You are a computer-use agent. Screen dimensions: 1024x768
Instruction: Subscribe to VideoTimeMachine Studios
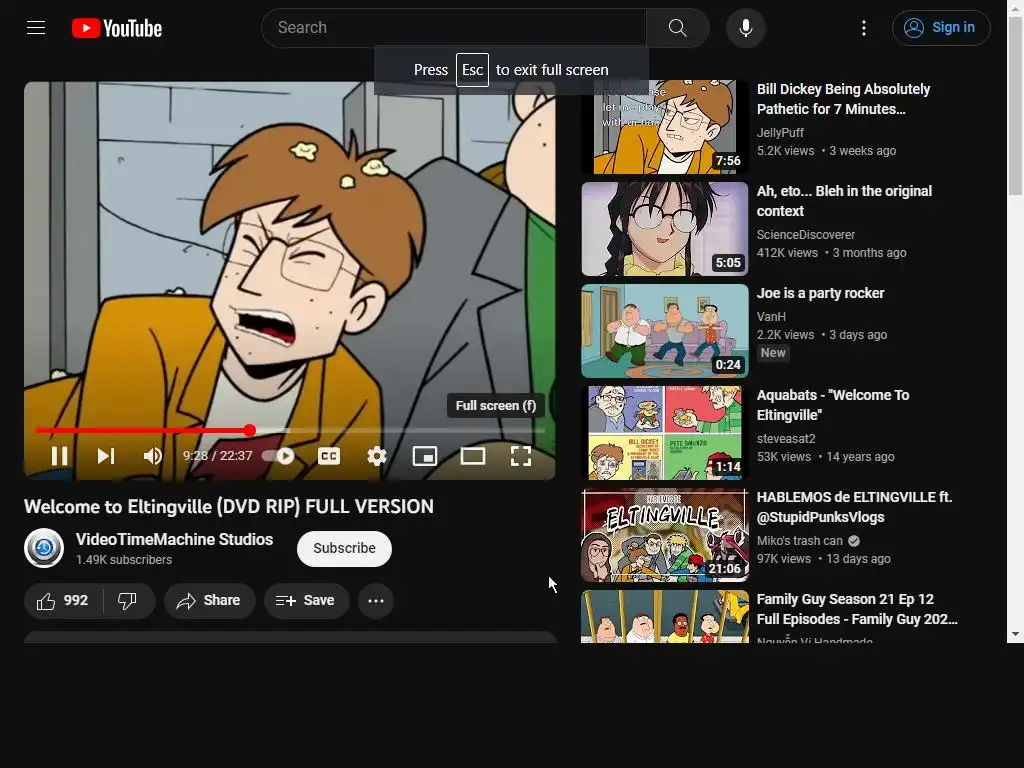344,548
